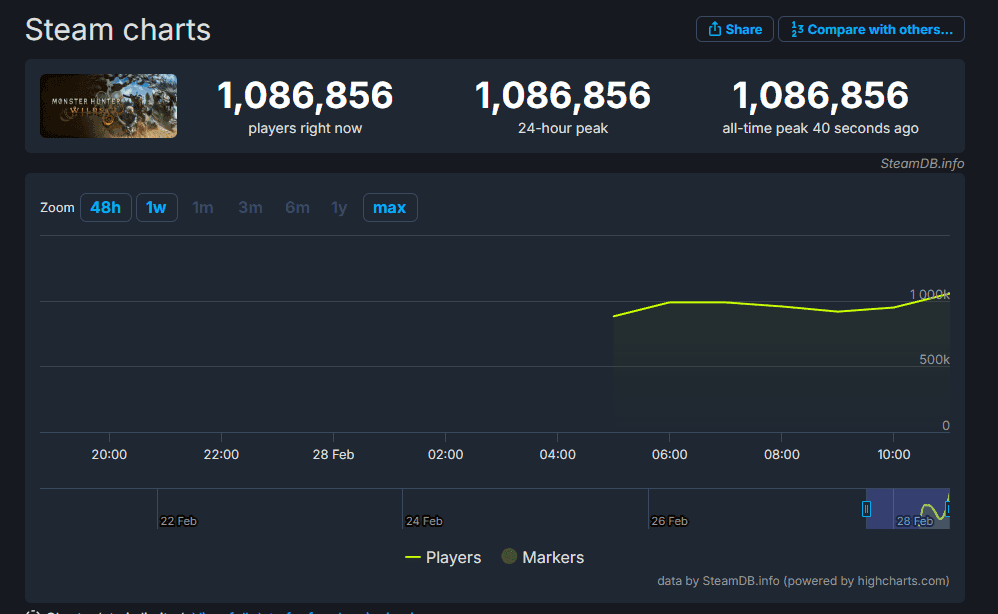This screenshot has width=998, height=614.
Task: Click the 24 Feb label in navigator
Action: click(x=424, y=521)
